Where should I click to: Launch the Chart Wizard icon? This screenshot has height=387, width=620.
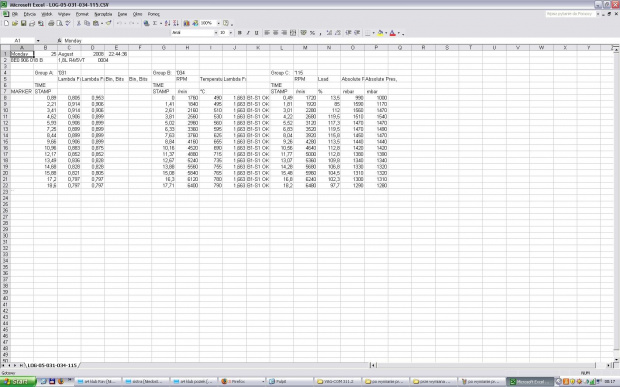(186, 23)
